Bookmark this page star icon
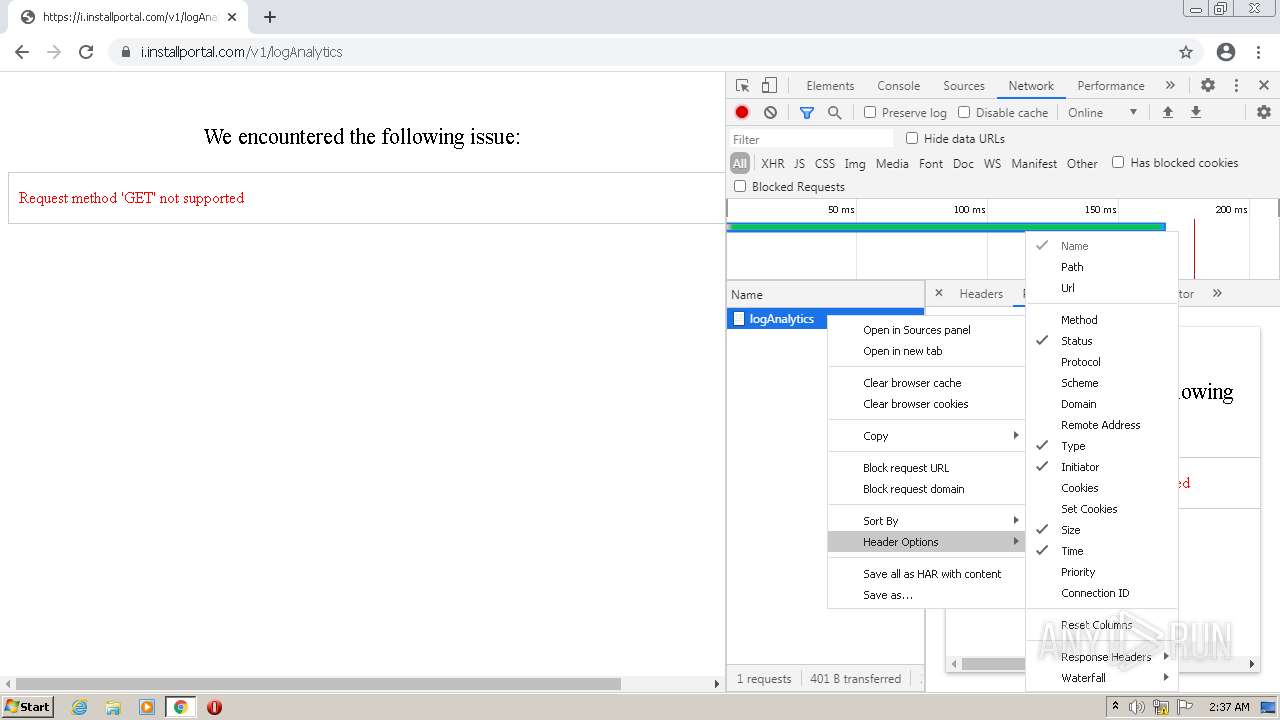This screenshot has width=1280, height=720. coord(1186,52)
